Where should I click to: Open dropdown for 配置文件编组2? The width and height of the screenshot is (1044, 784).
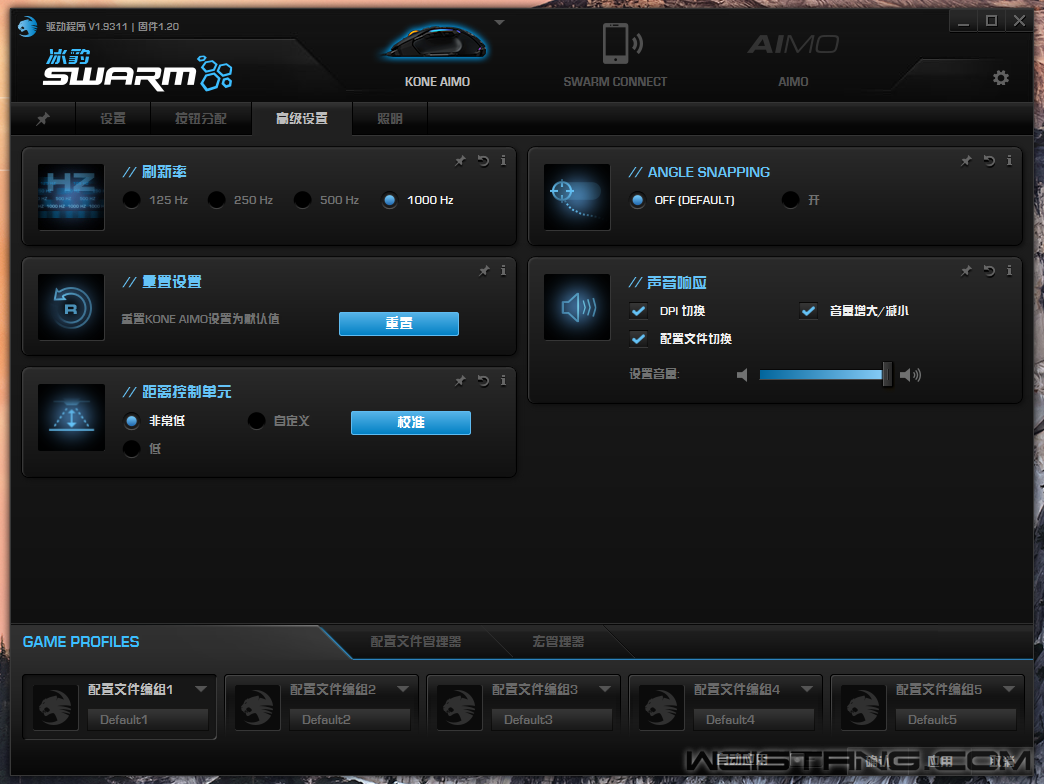click(403, 689)
